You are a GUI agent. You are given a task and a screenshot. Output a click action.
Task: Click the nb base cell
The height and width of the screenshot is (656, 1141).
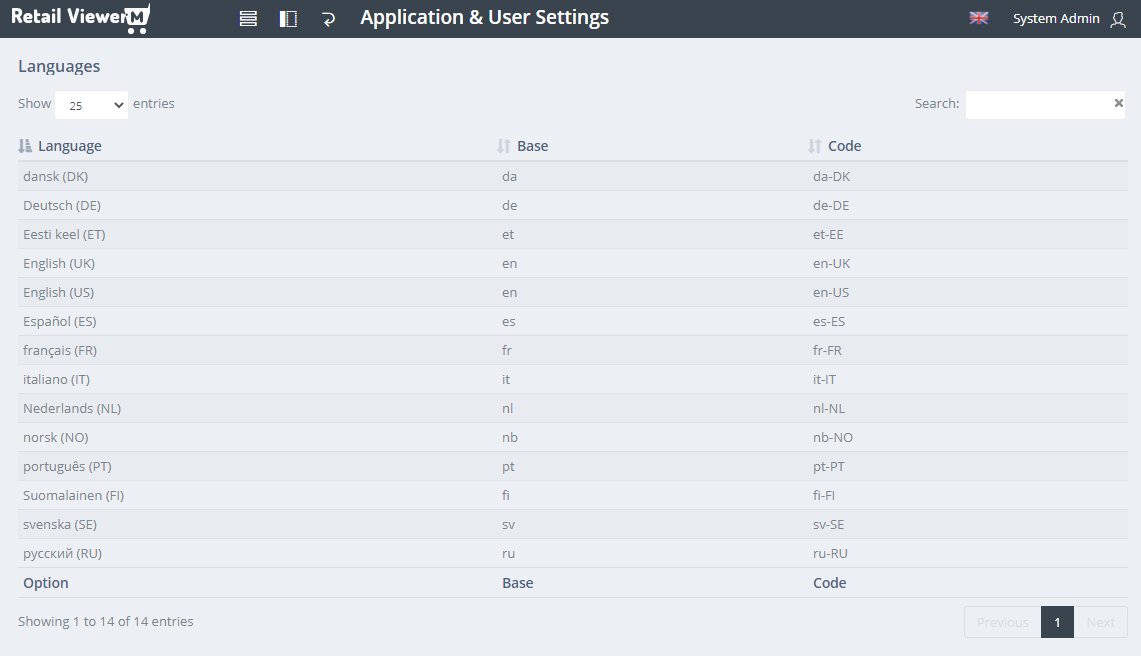coord(510,438)
